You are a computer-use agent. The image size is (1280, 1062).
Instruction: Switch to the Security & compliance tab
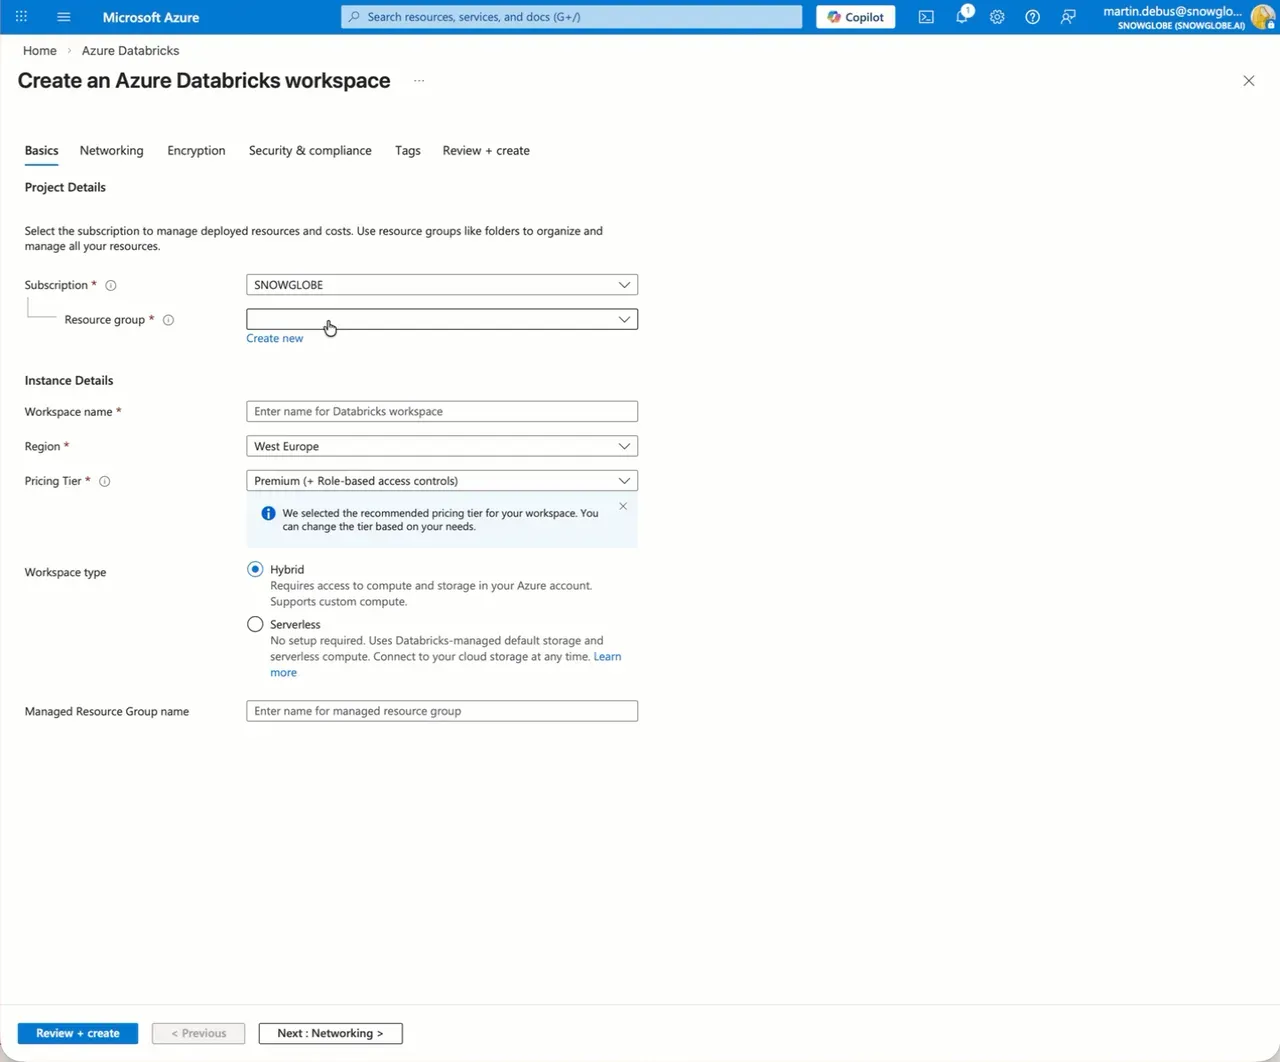[310, 151]
